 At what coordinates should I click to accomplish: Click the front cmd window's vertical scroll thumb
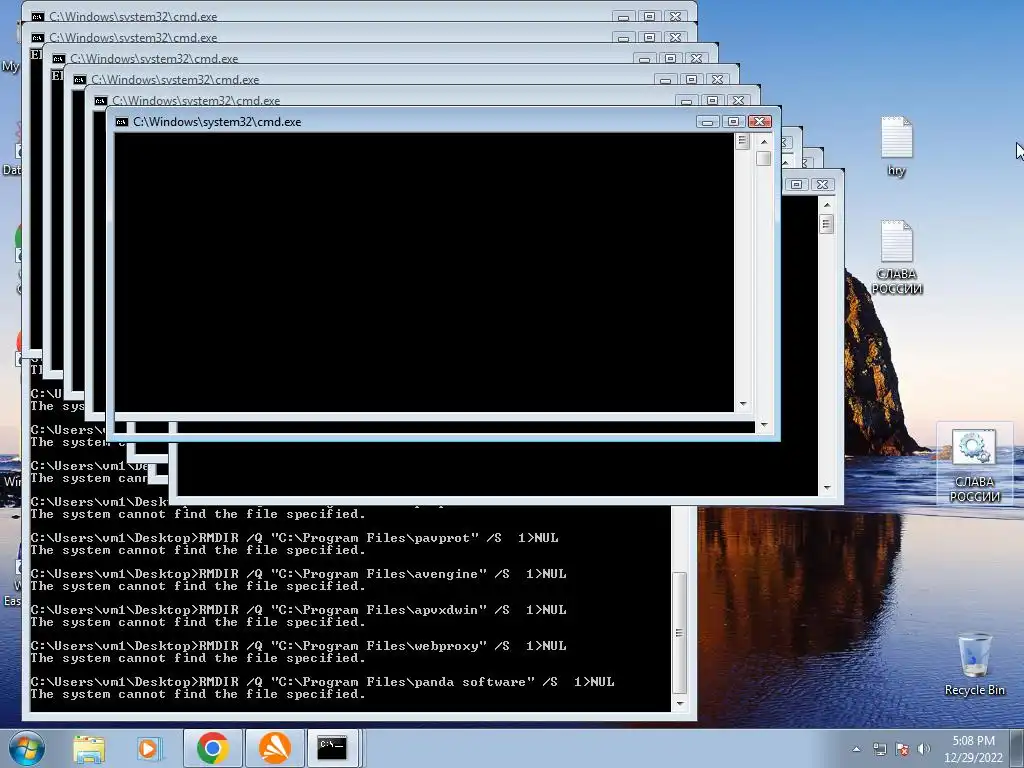(763, 159)
